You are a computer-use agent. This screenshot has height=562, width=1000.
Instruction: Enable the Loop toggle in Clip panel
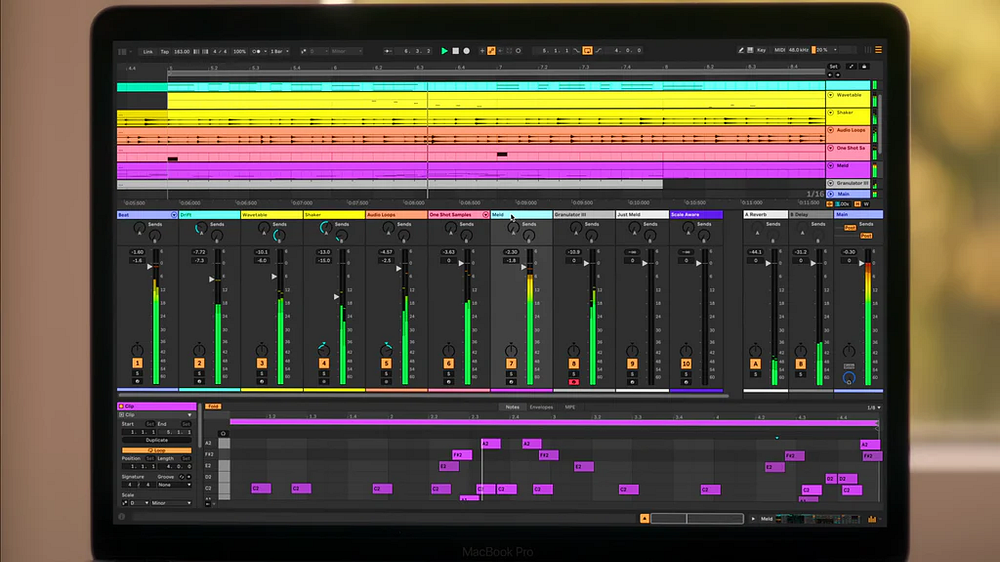pos(157,450)
